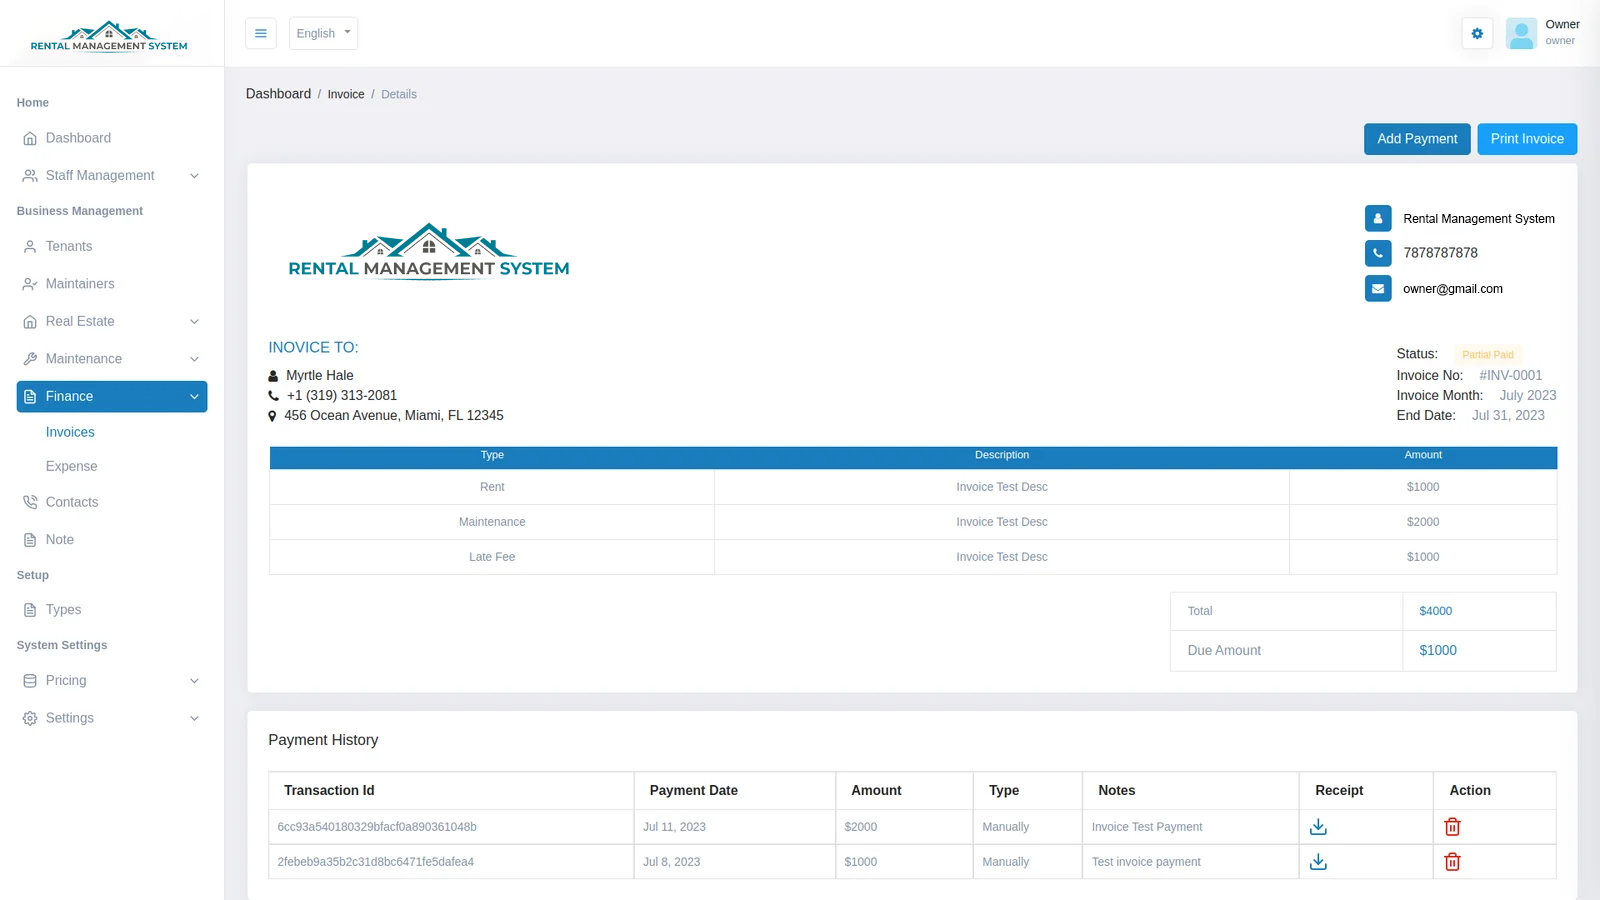Click the Real Estate house icon
The width and height of the screenshot is (1600, 900).
pyautogui.click(x=30, y=321)
